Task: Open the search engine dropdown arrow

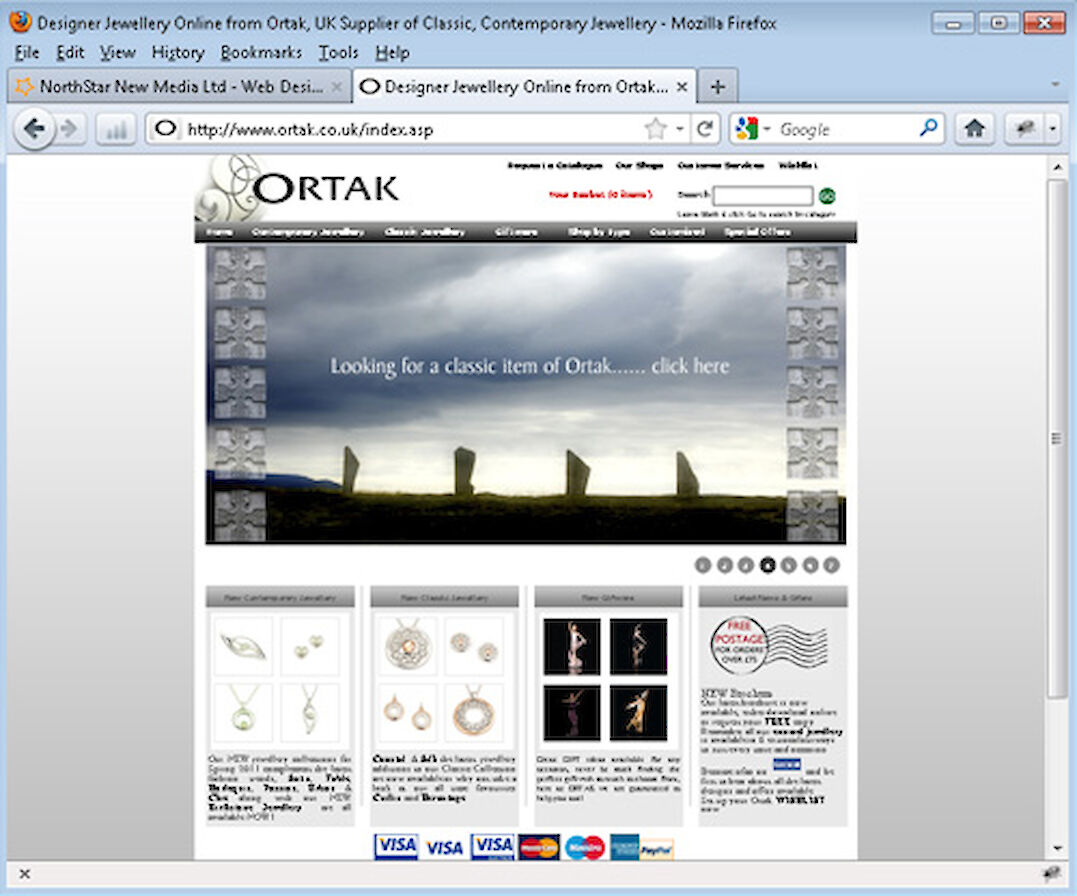Action: [x=767, y=128]
